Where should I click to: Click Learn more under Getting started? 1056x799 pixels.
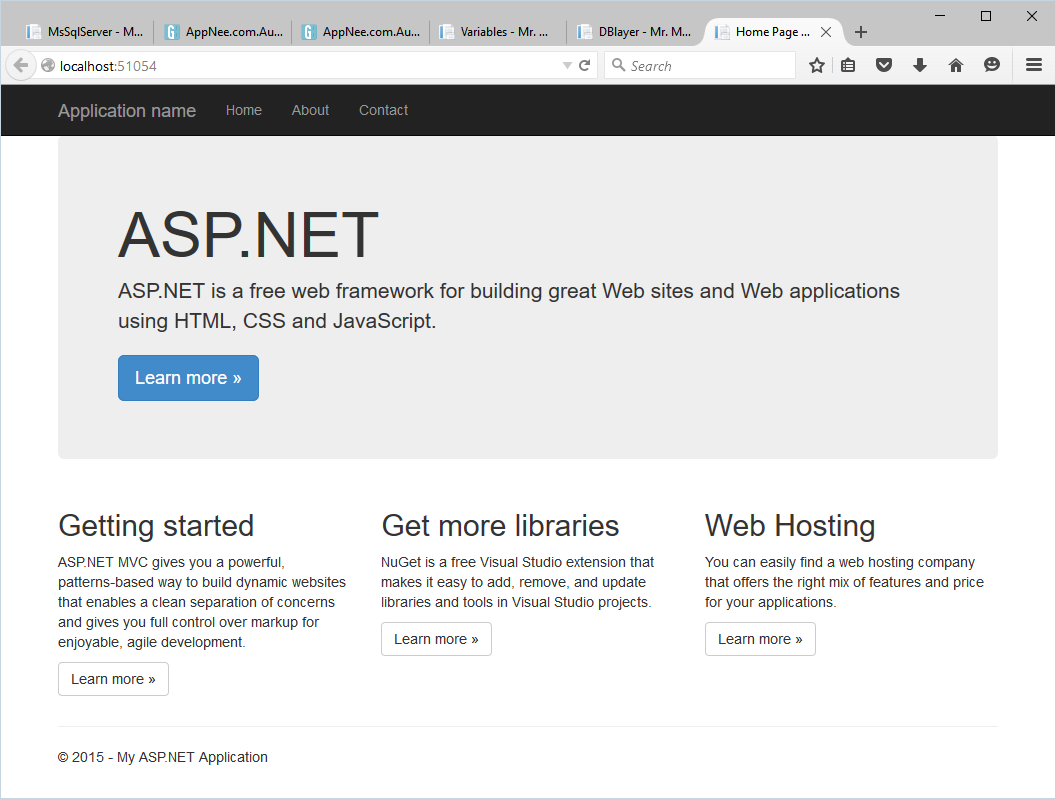[113, 679]
